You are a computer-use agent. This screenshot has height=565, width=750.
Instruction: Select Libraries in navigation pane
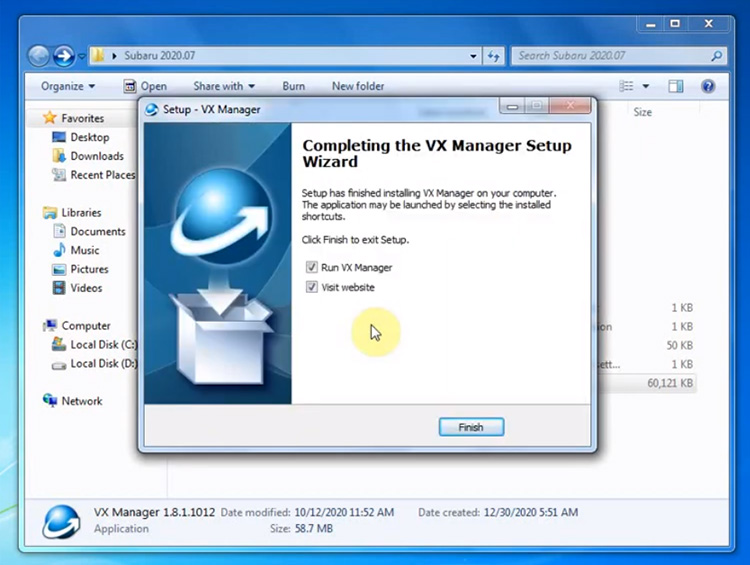pyautogui.click(x=81, y=212)
